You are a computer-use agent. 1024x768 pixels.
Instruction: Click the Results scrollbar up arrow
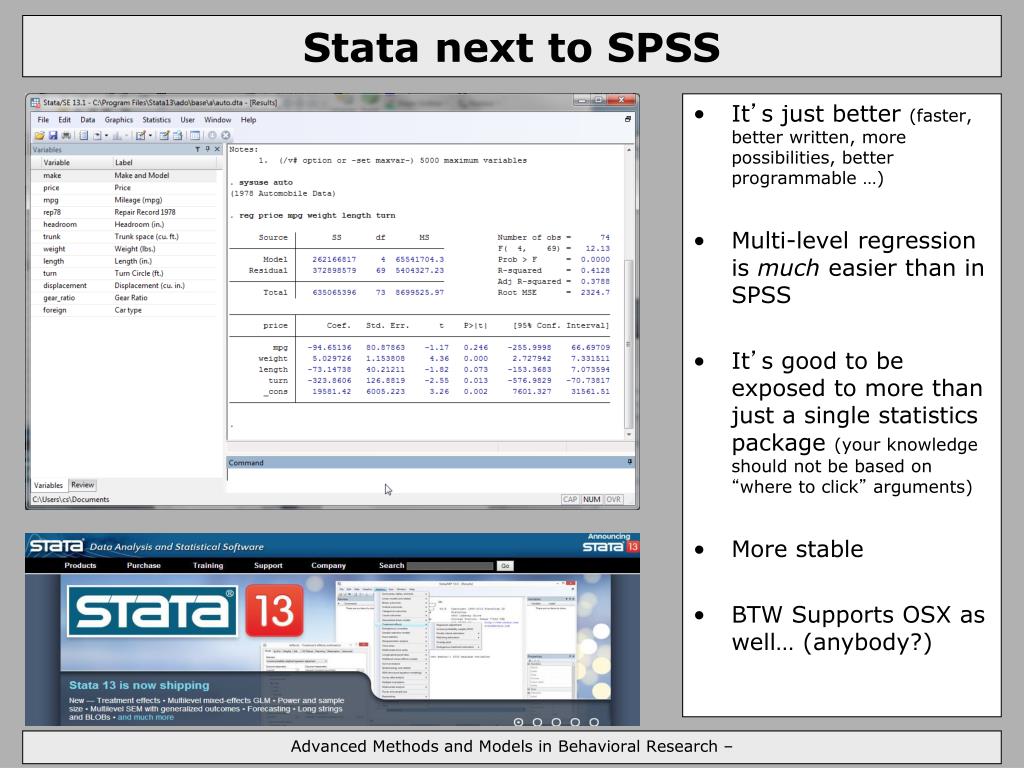(x=629, y=150)
